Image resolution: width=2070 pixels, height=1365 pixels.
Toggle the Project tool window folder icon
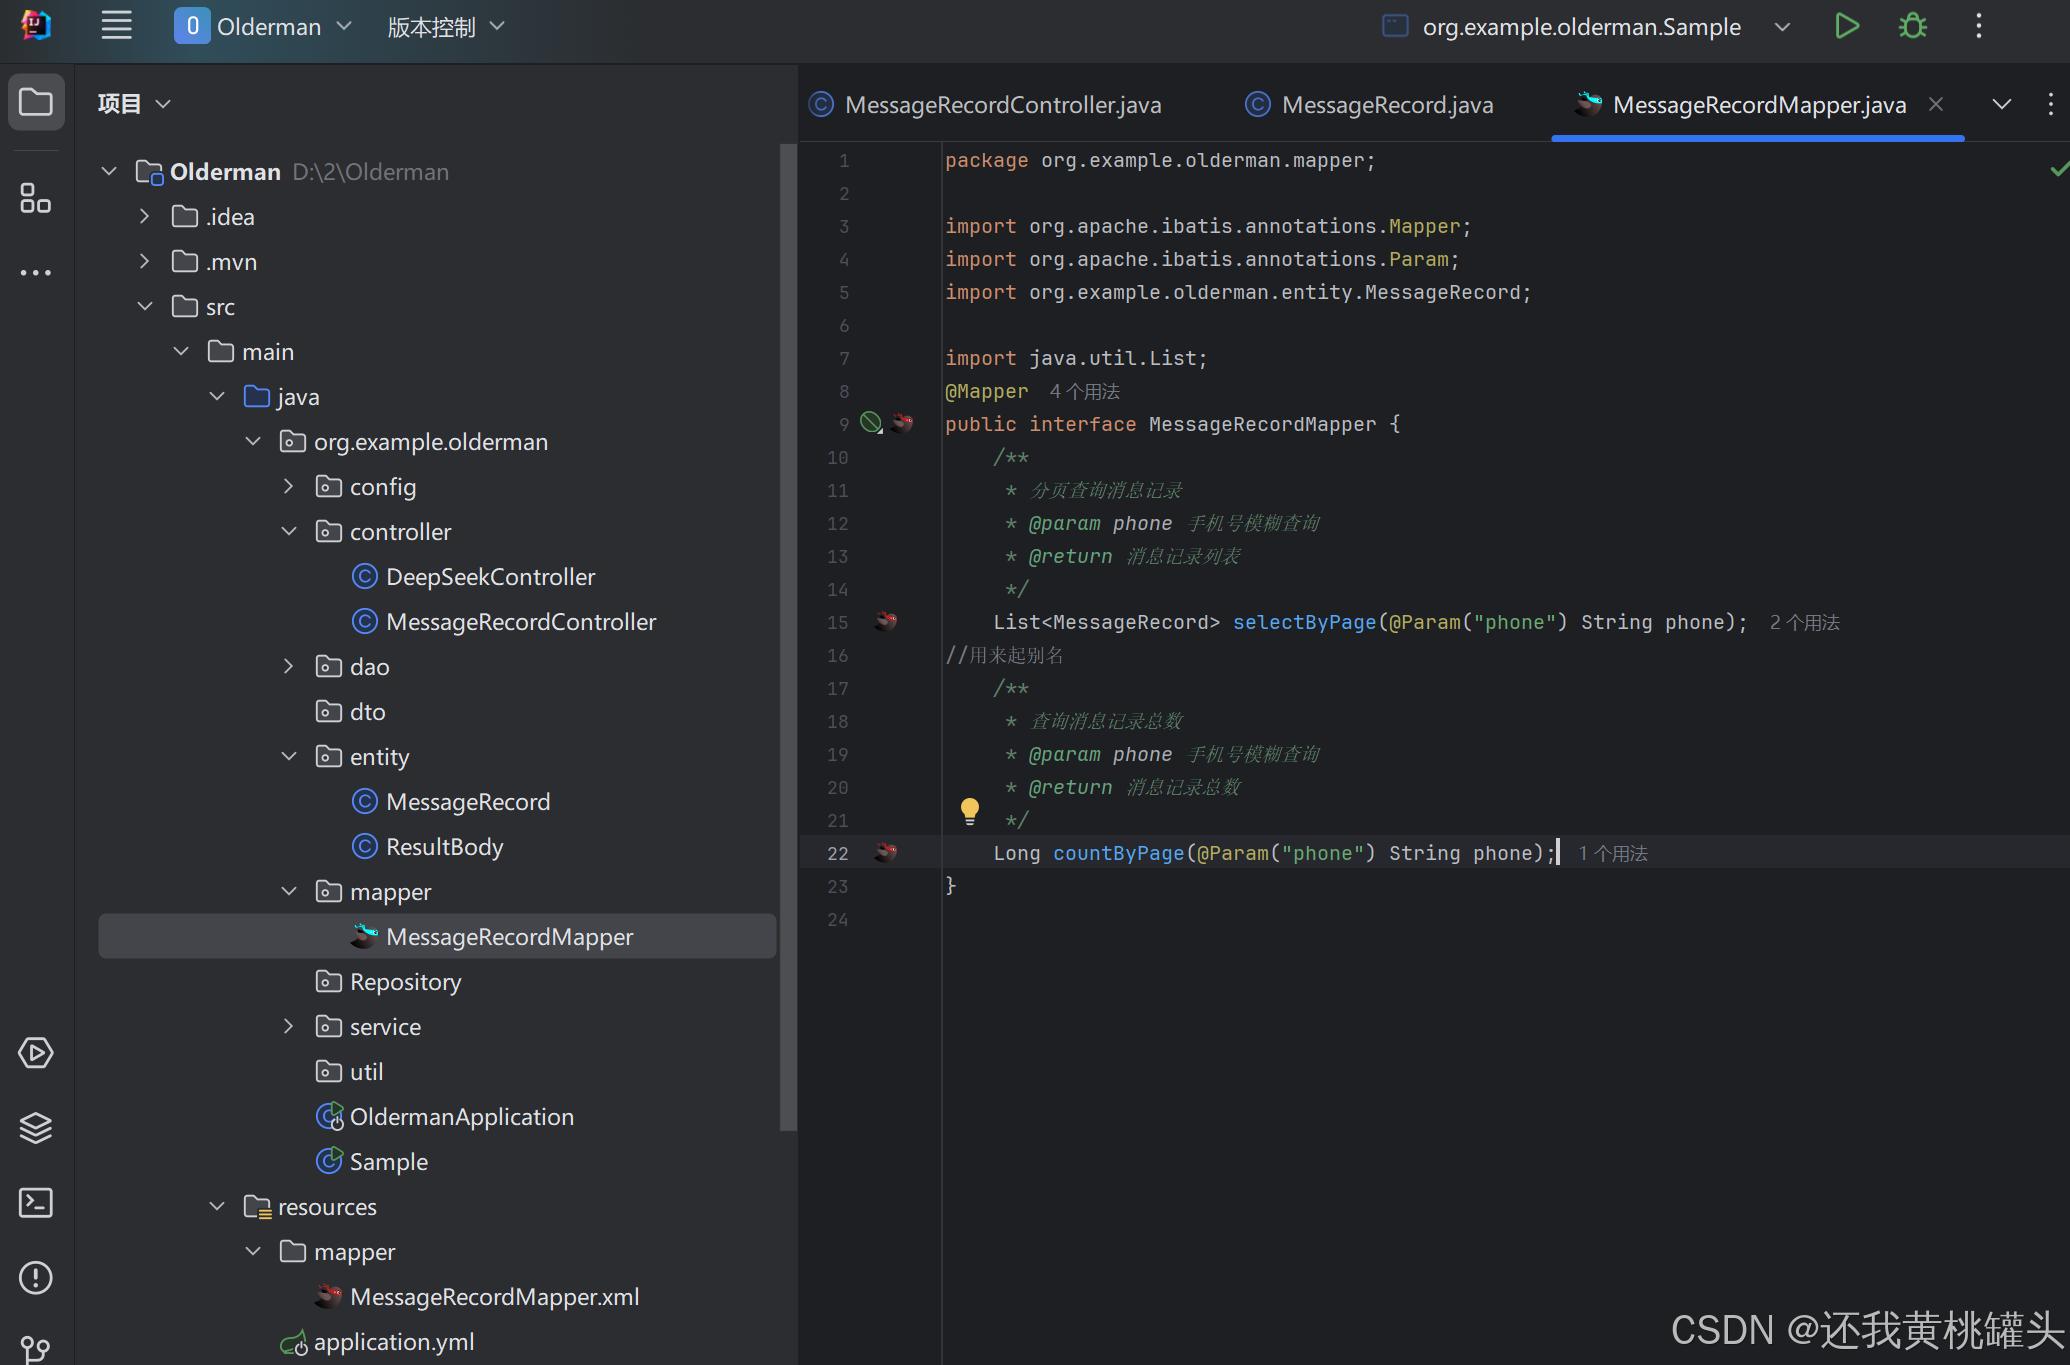pos(36,102)
